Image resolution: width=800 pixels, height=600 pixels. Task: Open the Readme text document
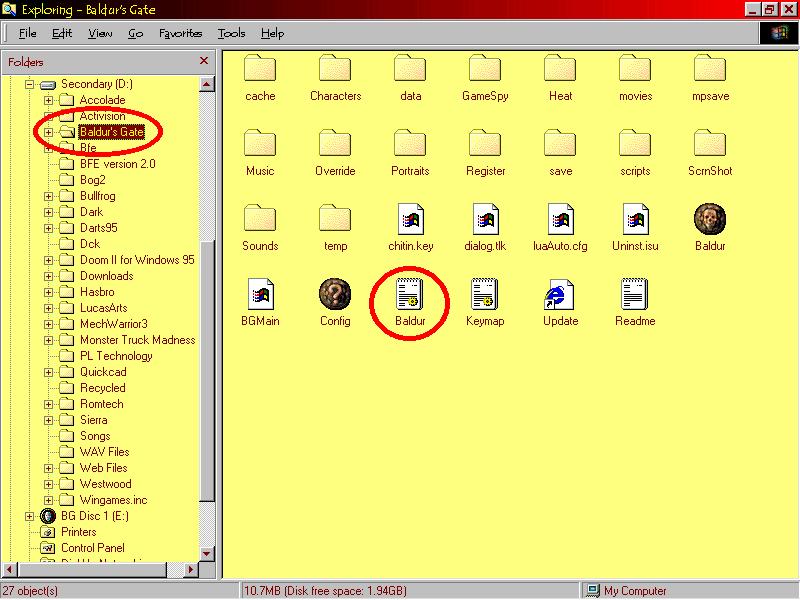[x=635, y=295]
